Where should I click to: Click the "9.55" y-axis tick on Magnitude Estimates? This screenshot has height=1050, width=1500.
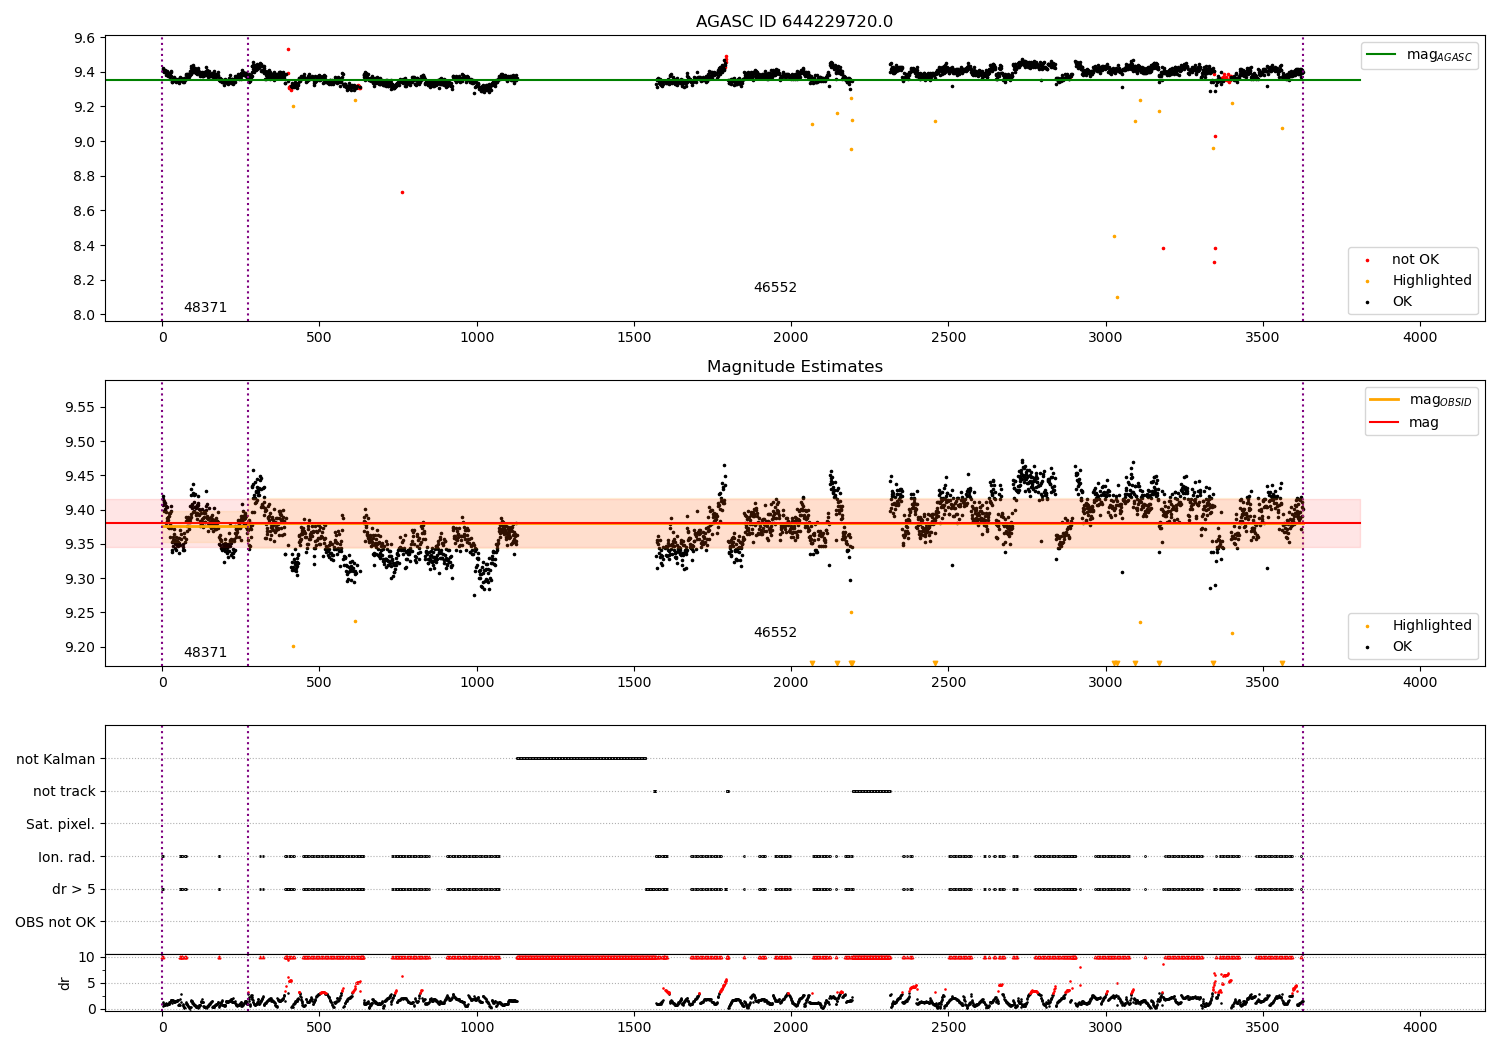click(80, 408)
